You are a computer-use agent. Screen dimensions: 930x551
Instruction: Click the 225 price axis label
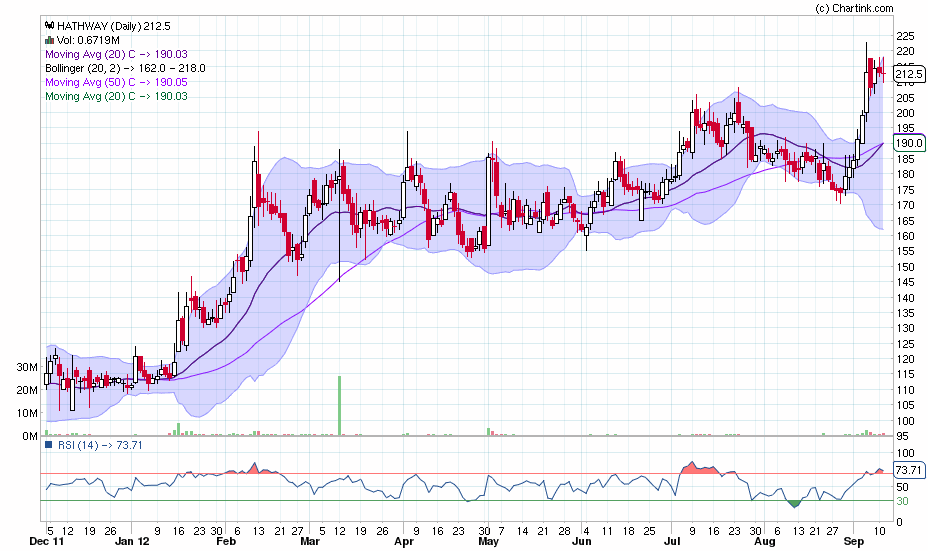pos(906,37)
